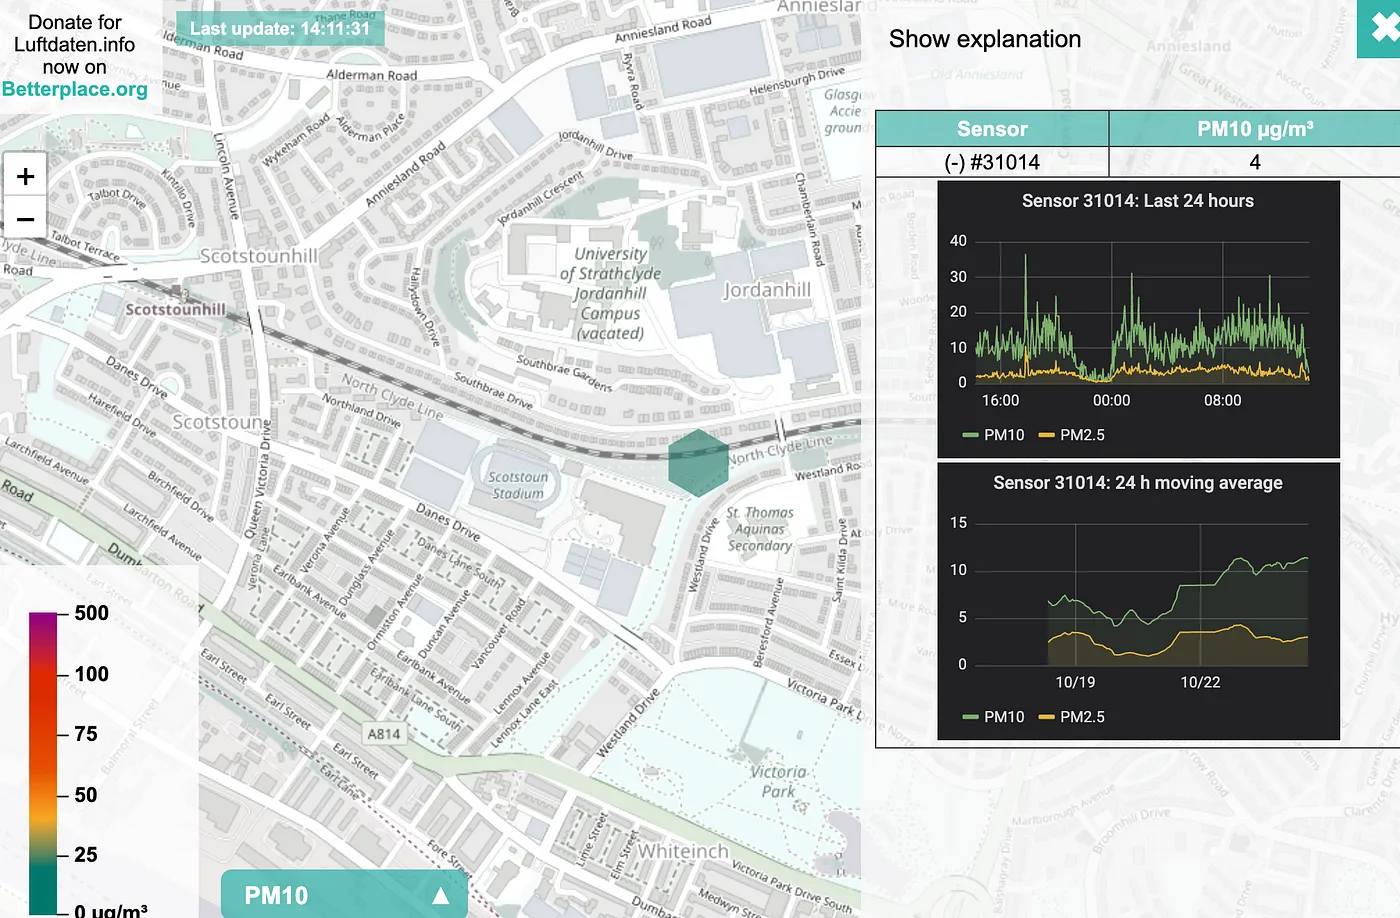Click the Danes Drive label near stadium
Viewport: 1400px width, 918px height.
448,521
